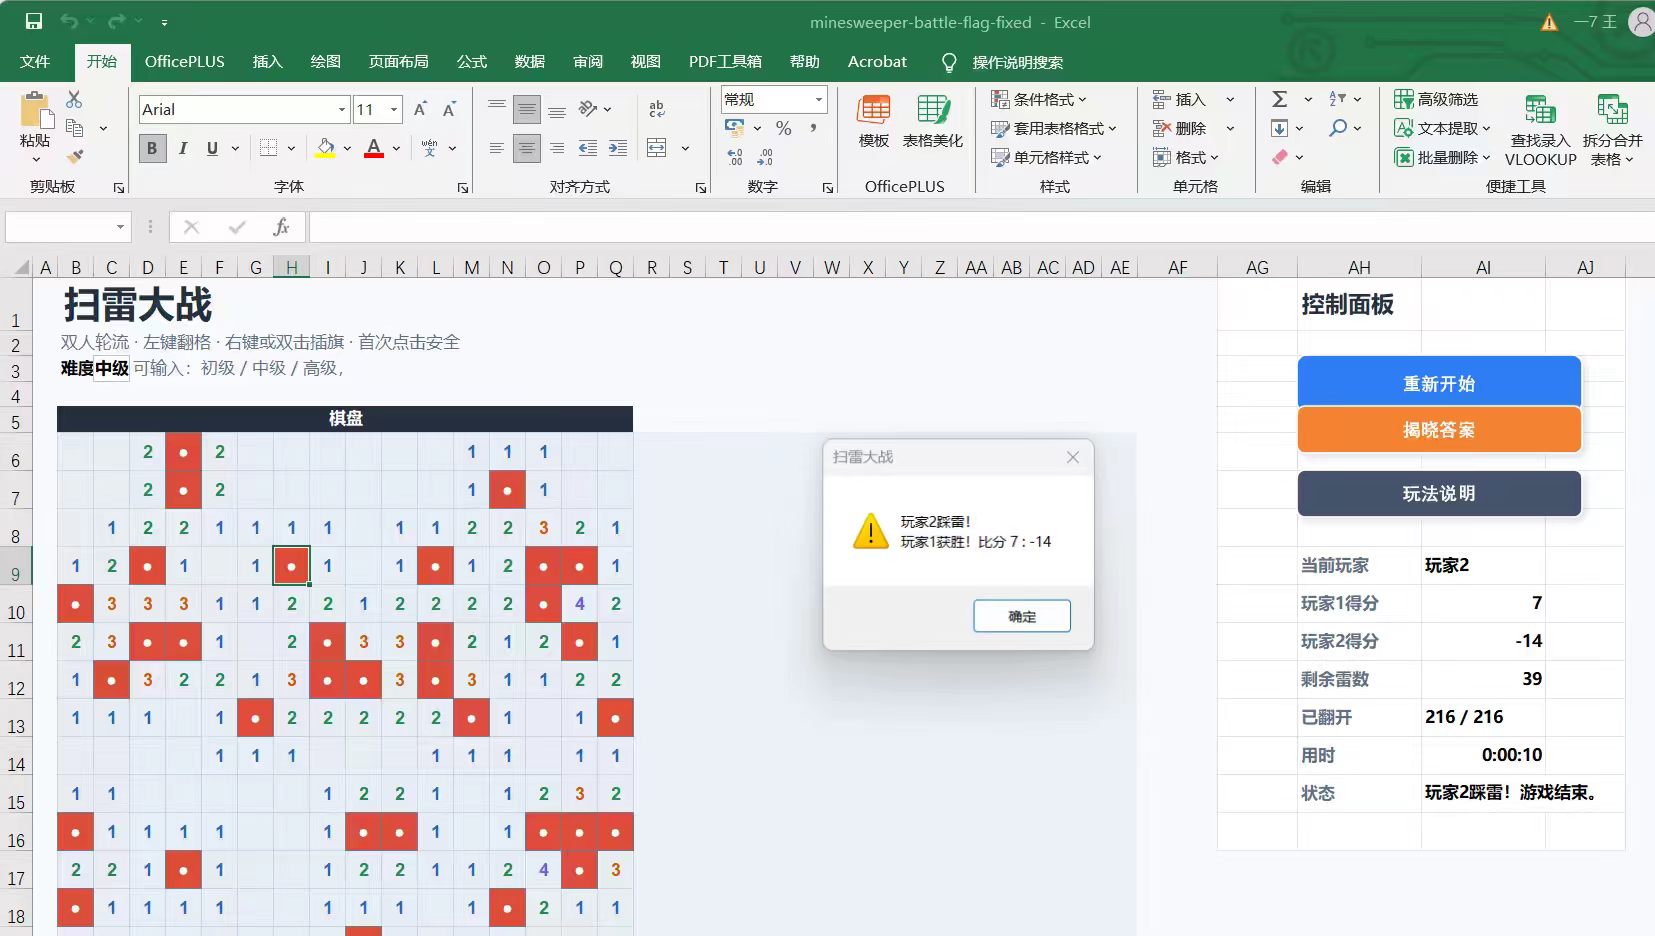Switch to the OfficePLUS tab
Viewport: 1655px width, 936px height.
click(x=184, y=62)
